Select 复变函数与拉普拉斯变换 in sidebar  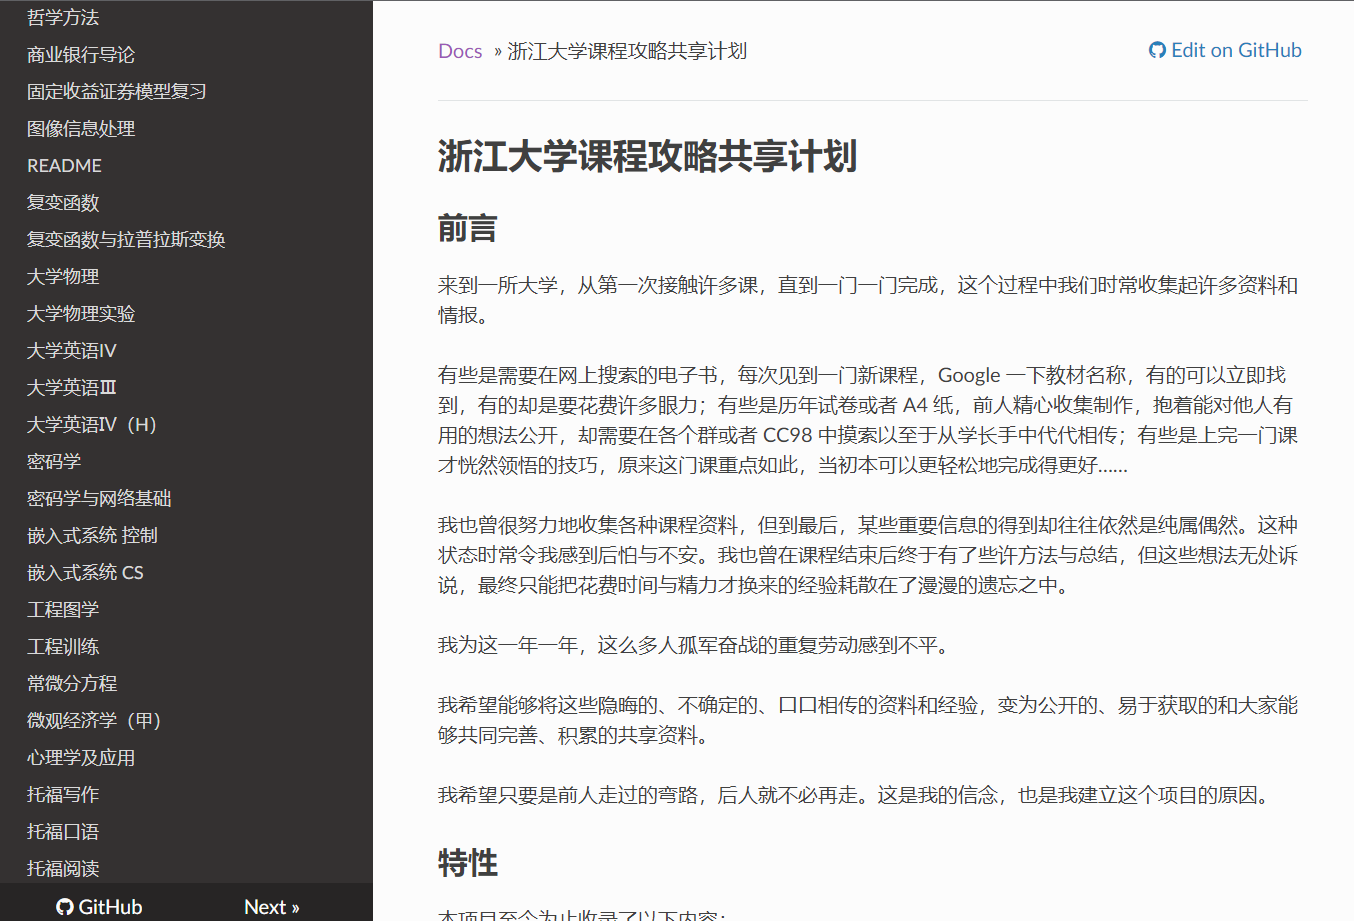tap(126, 240)
